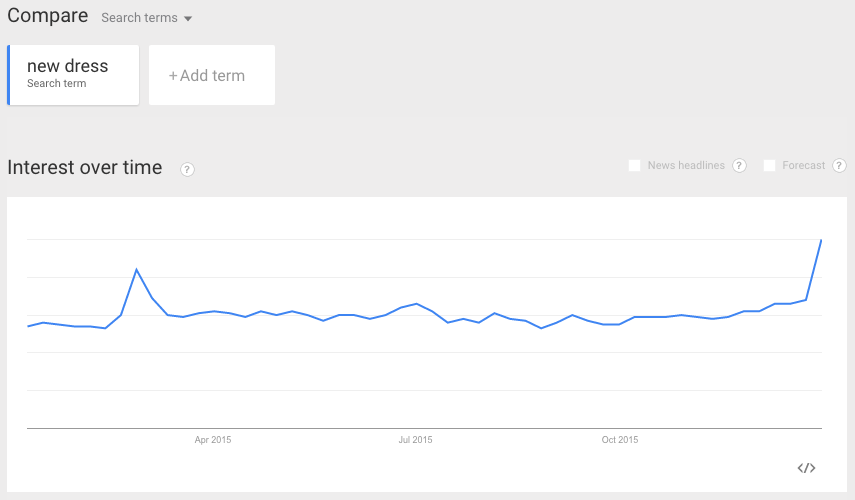Enable the Forecast checkbox
This screenshot has width=855, height=500.
[769, 166]
